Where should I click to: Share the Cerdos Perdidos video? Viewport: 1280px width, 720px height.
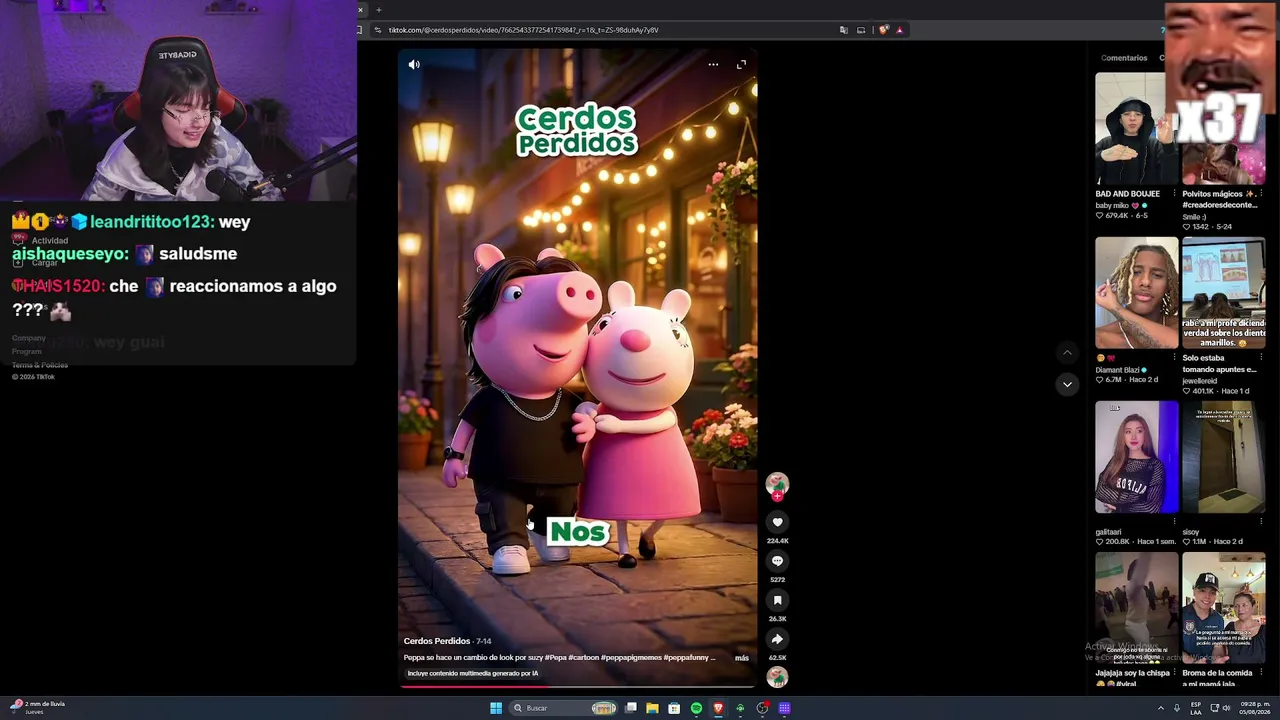coord(777,639)
